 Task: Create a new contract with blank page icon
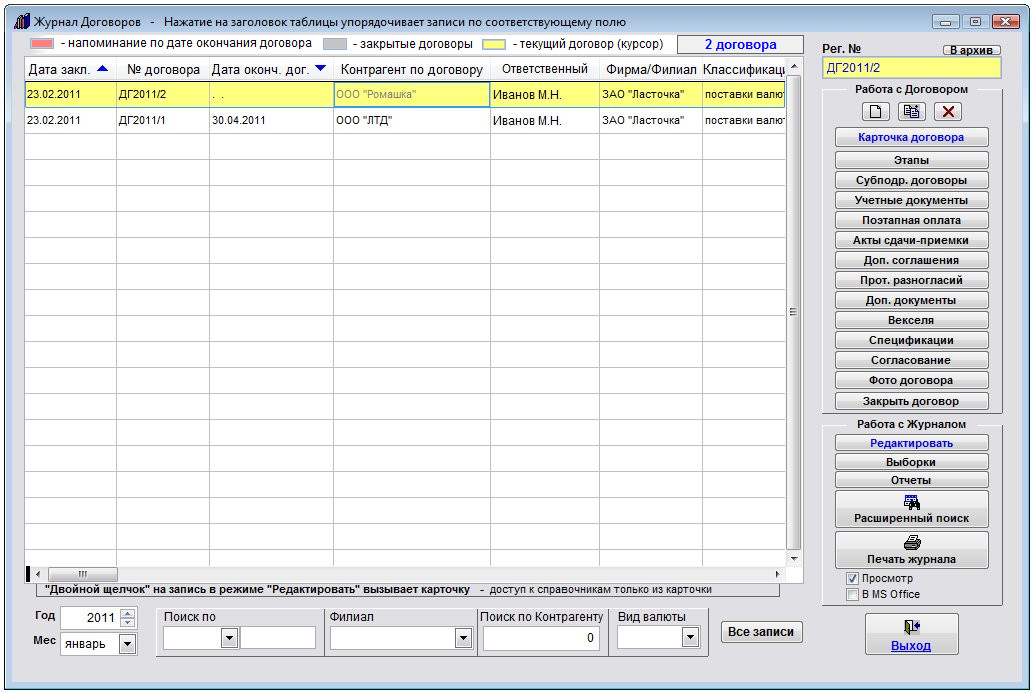point(875,112)
